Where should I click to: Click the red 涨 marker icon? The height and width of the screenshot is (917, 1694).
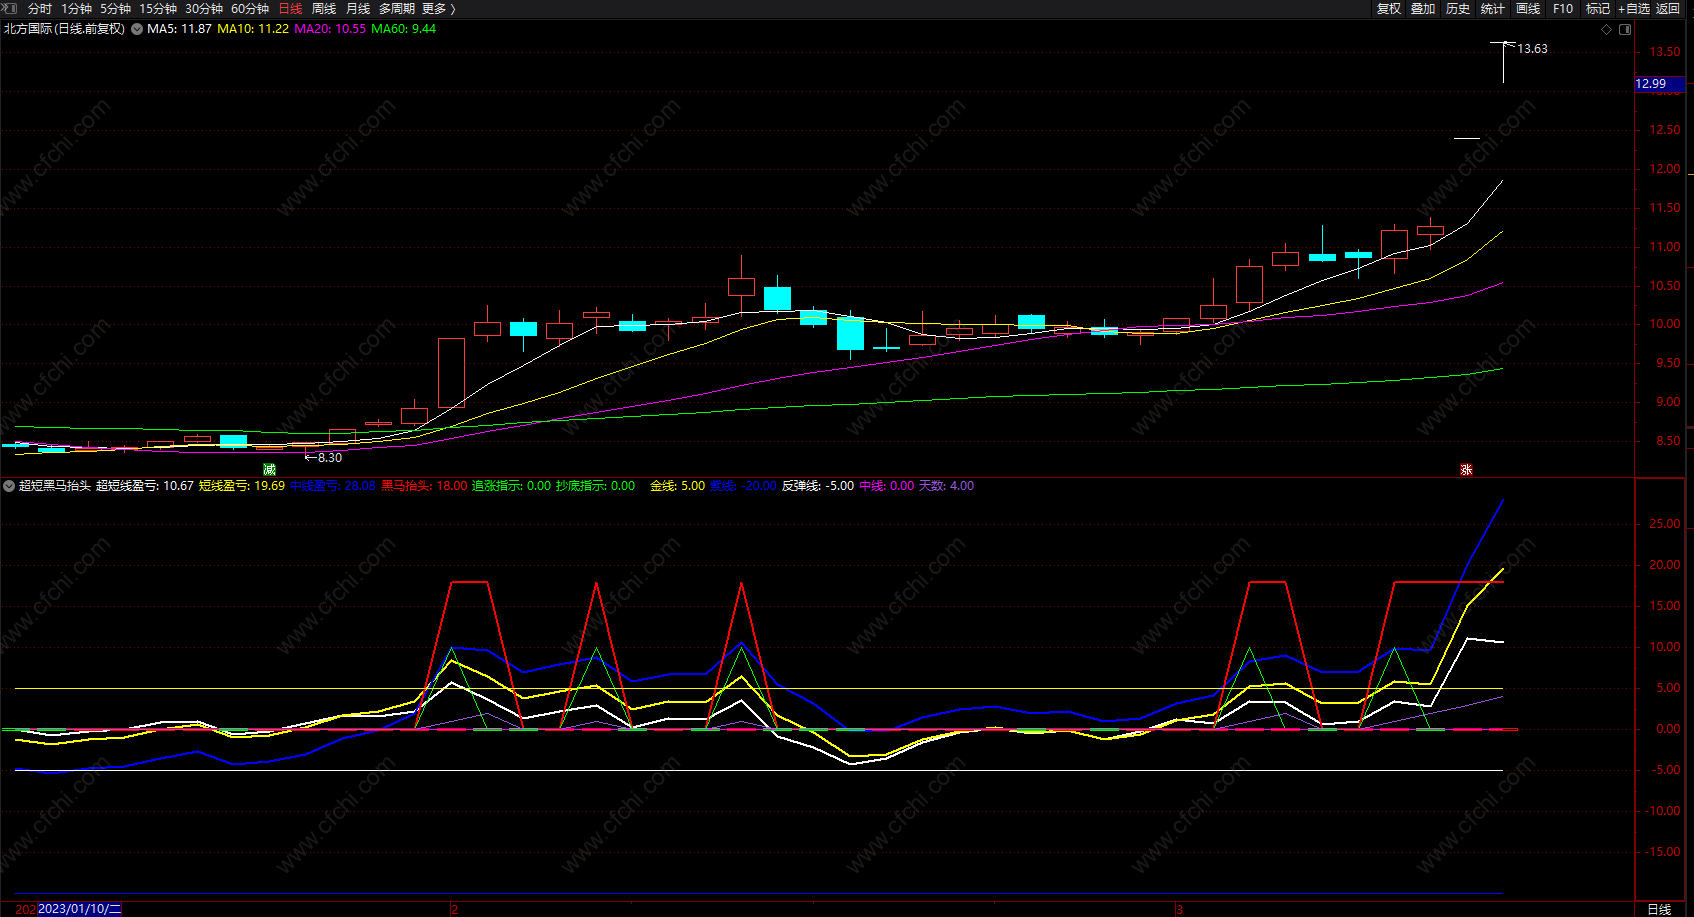pos(1466,469)
